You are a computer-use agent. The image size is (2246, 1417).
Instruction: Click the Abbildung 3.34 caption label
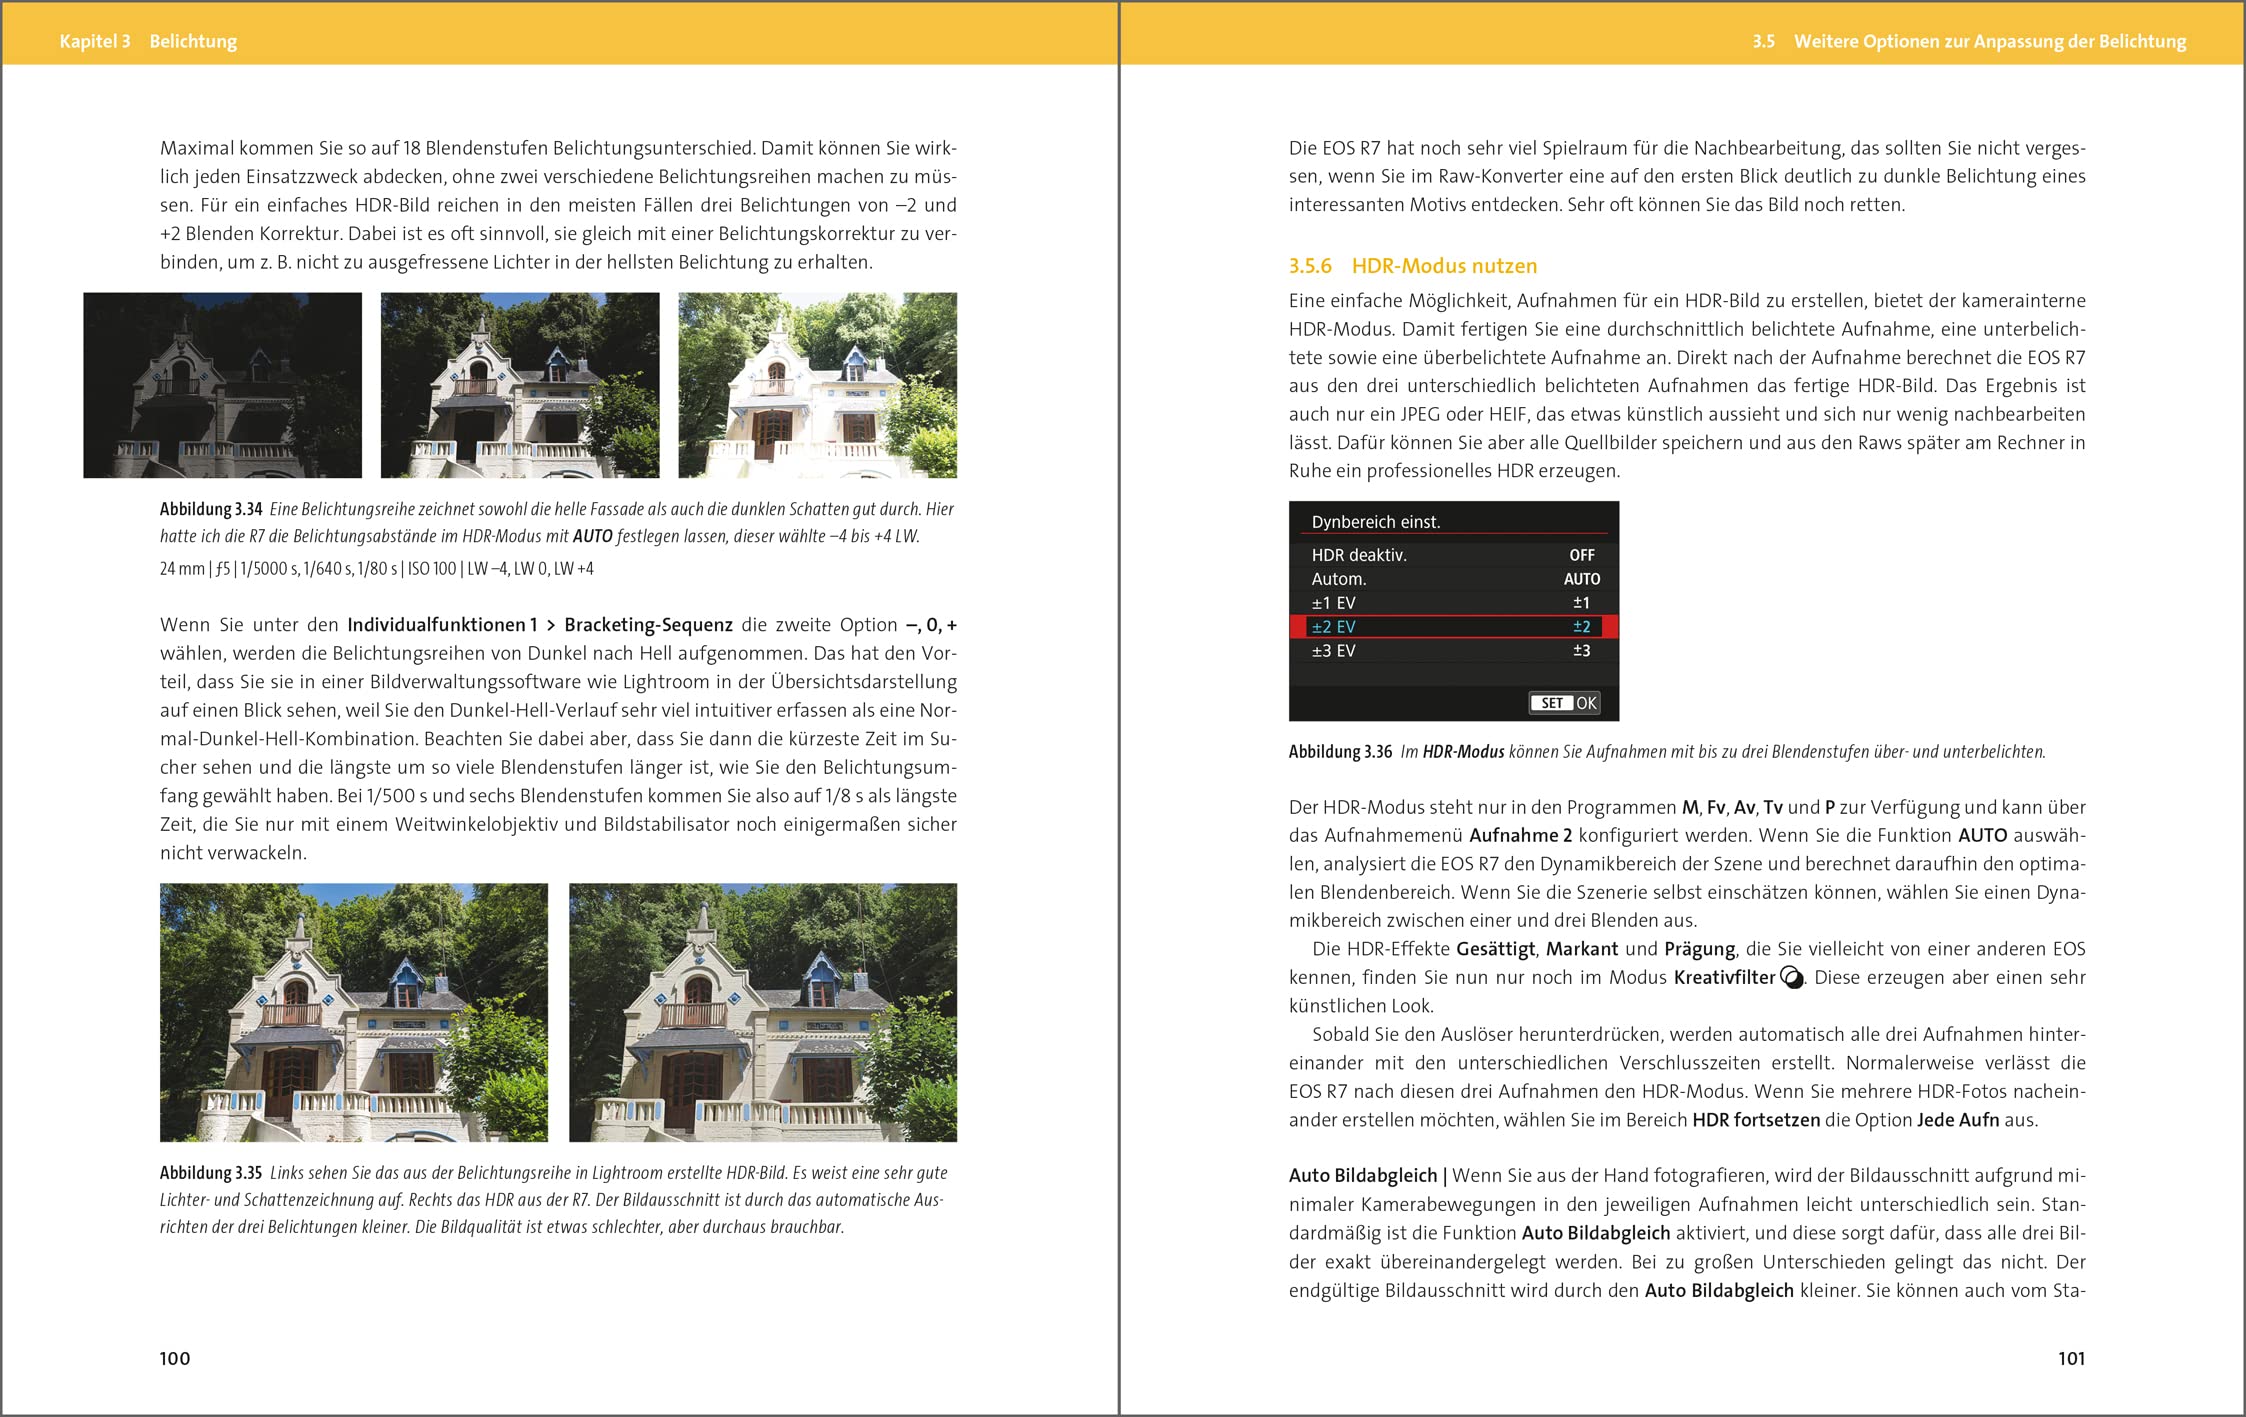[x=211, y=509]
